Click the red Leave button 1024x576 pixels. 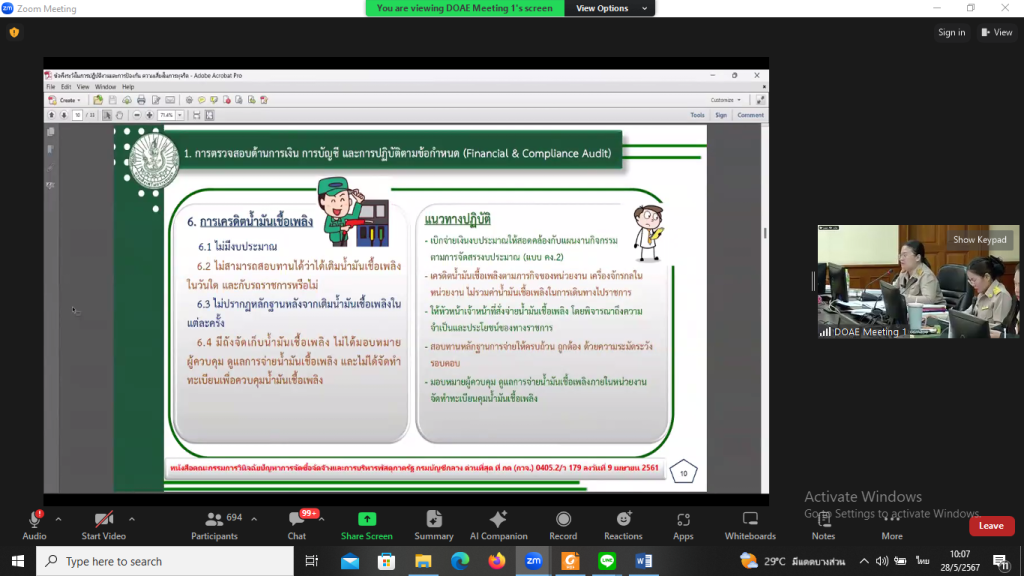pyautogui.click(x=991, y=526)
